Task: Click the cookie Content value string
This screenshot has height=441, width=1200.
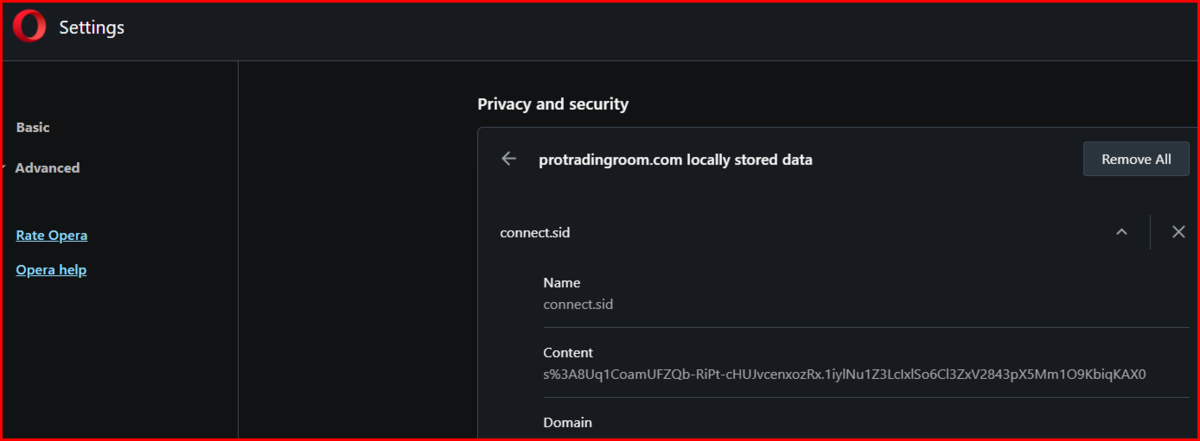Action: [844, 375]
